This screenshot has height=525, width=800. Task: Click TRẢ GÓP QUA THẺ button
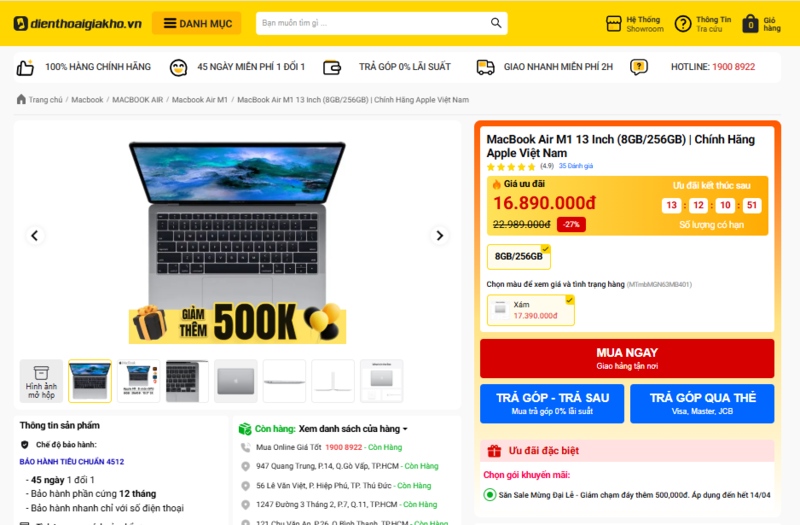(702, 404)
